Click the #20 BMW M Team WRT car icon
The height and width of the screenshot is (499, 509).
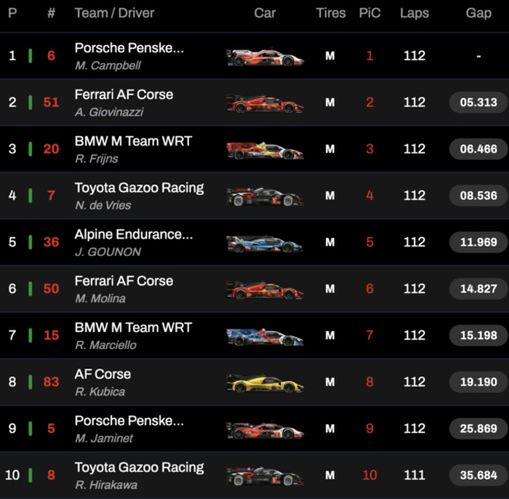265,151
